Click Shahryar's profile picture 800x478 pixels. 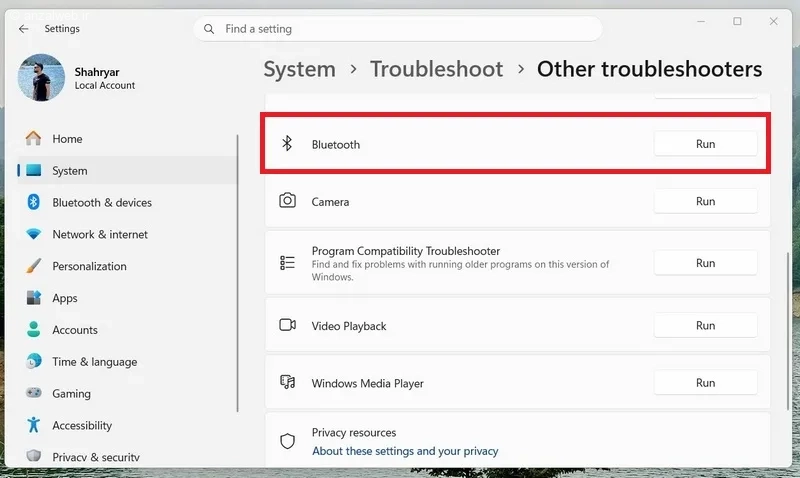41,78
